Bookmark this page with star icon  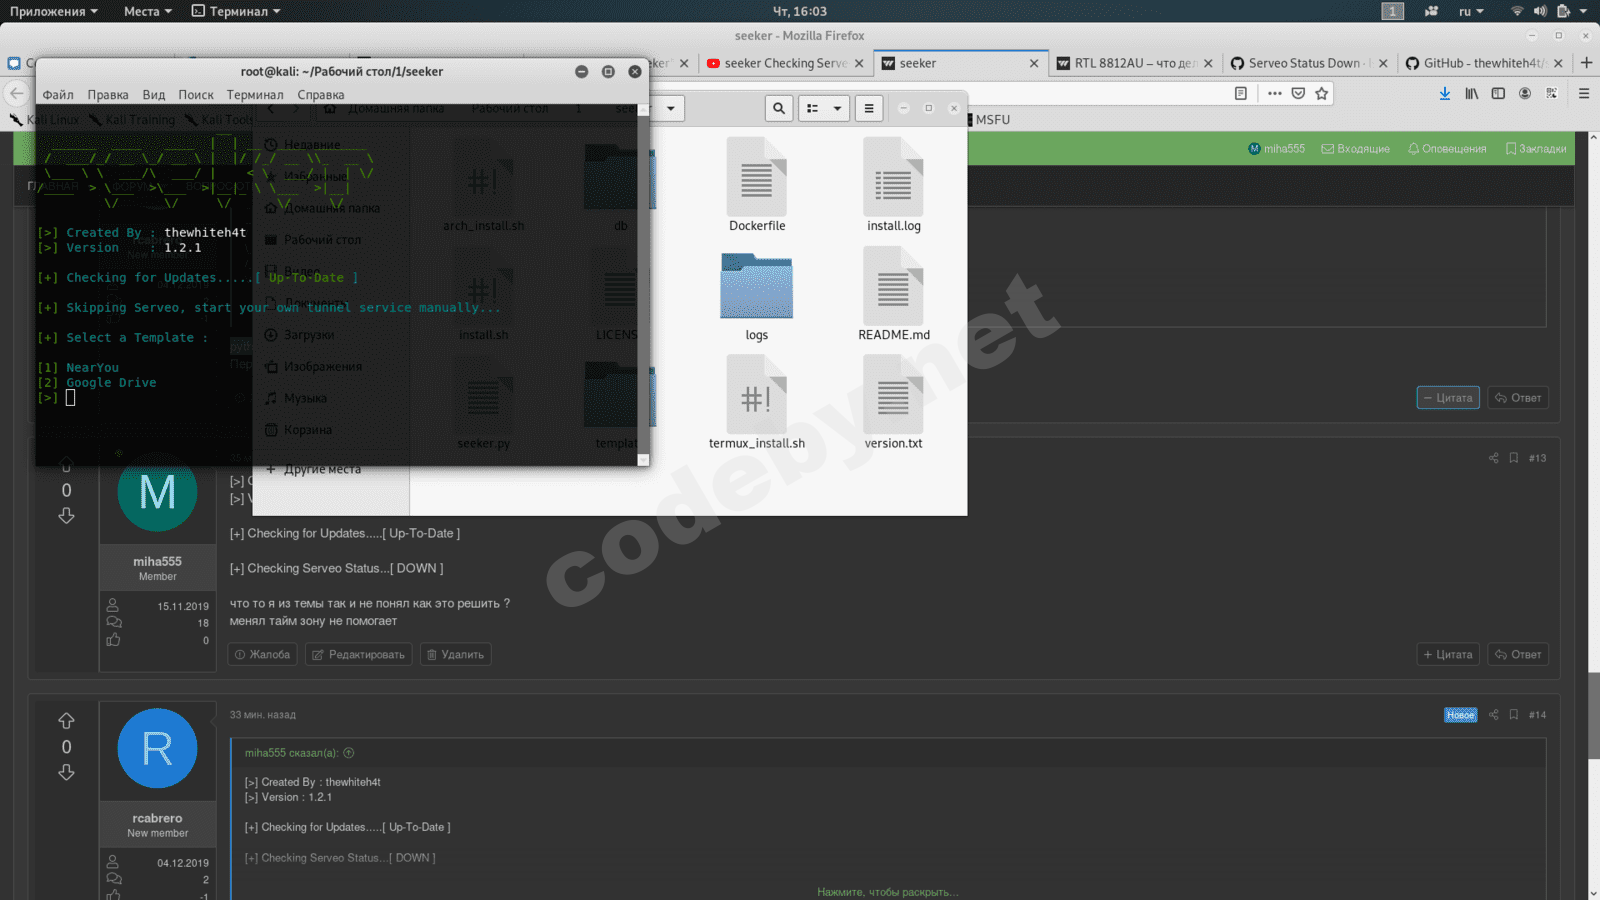pos(1322,93)
